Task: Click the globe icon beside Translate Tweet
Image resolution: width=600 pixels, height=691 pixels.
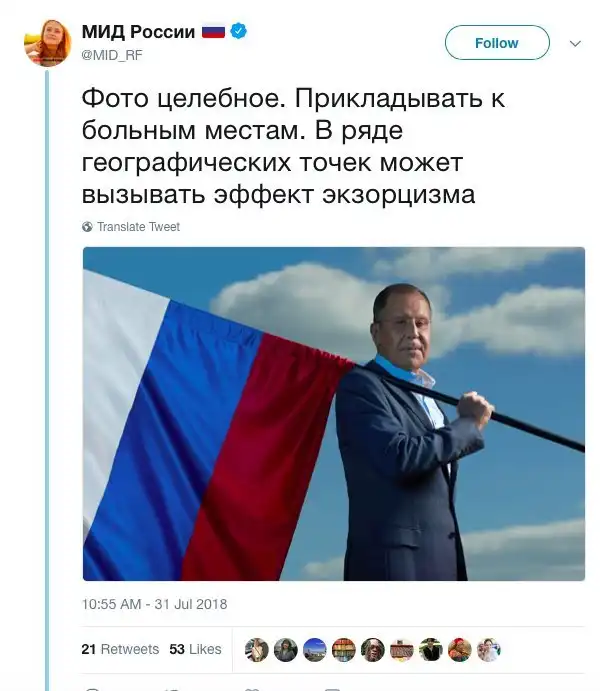Action: coord(87,227)
